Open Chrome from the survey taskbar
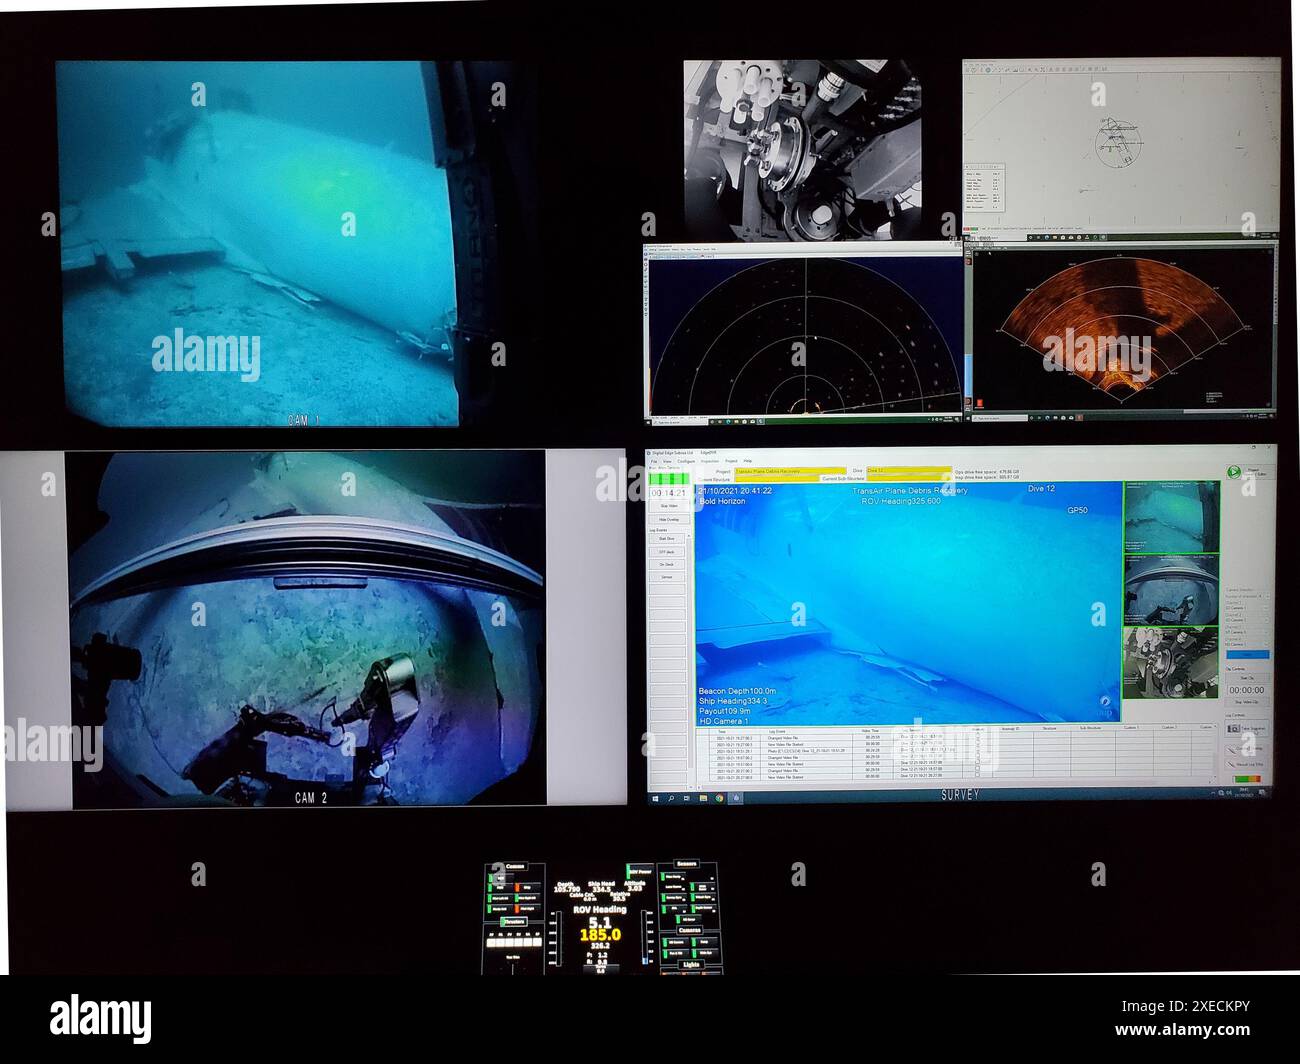Viewport: 1300px width, 1064px height. tap(719, 797)
